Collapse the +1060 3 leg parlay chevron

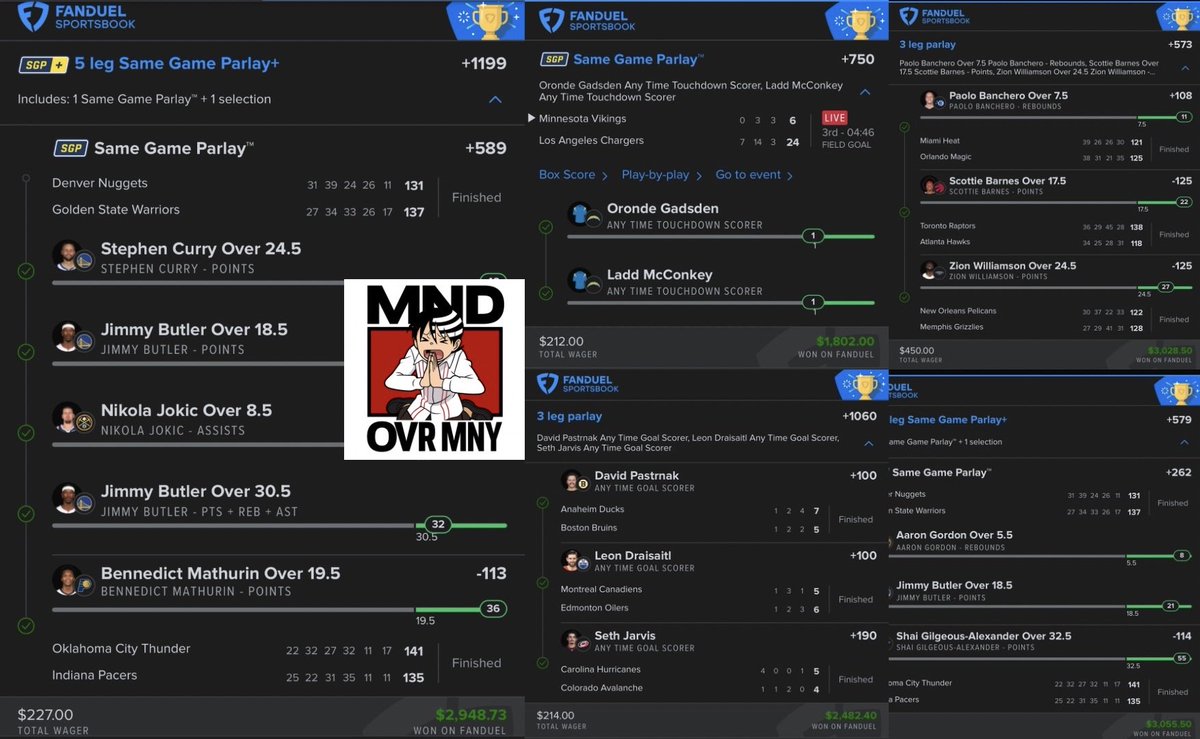(x=868, y=443)
